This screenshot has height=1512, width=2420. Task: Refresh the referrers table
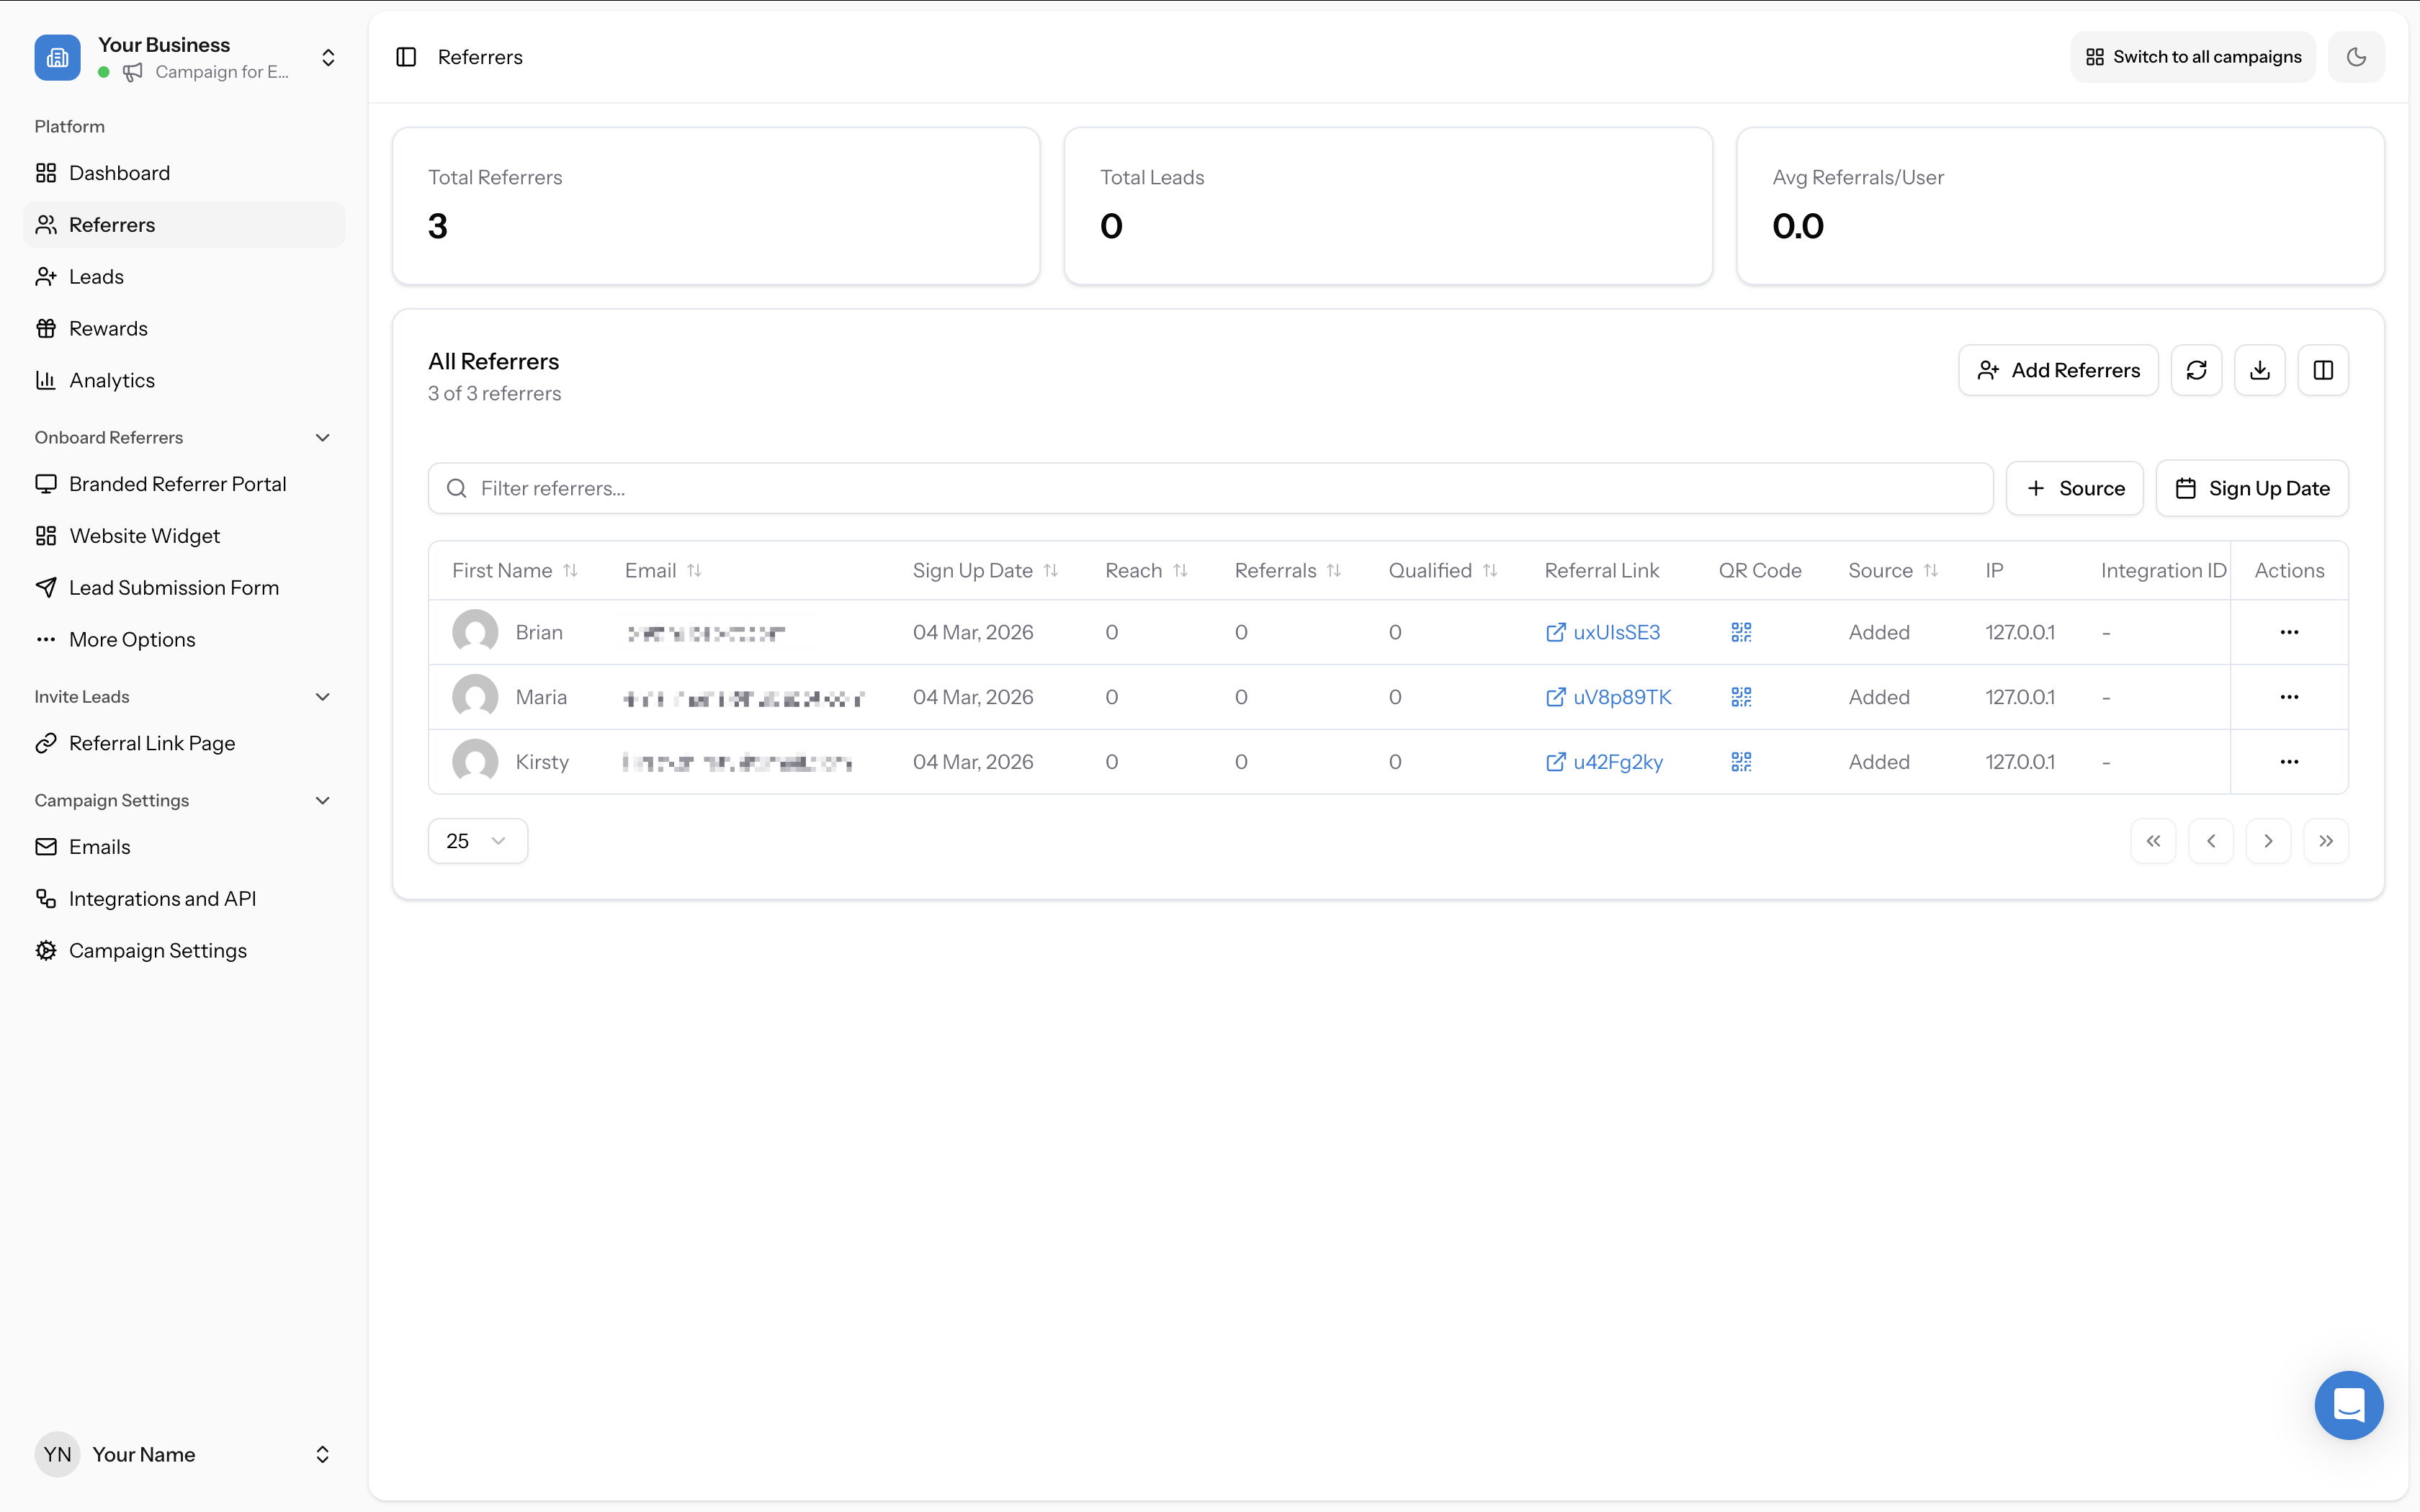tap(2196, 370)
